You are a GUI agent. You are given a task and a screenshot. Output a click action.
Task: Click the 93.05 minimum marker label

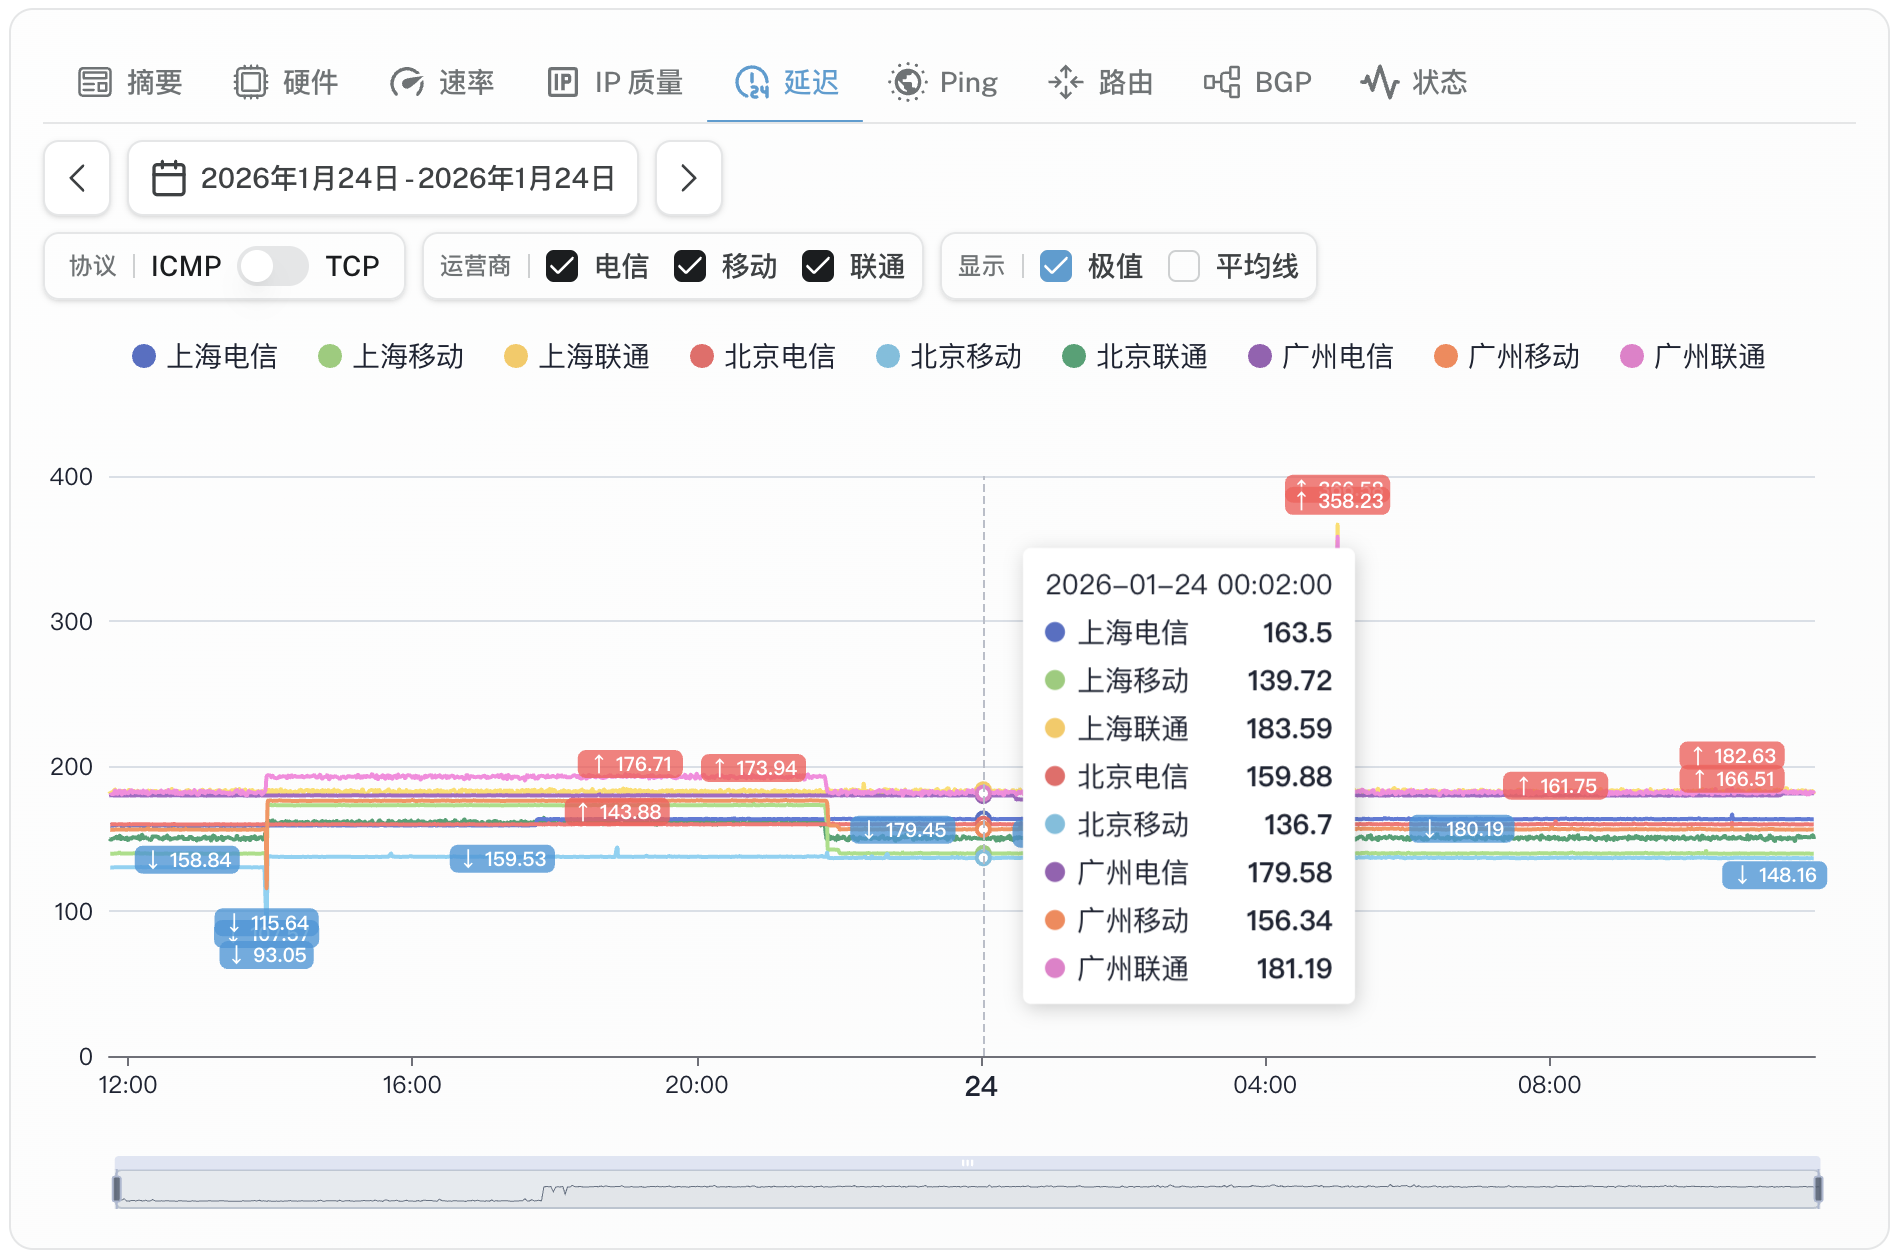267,955
